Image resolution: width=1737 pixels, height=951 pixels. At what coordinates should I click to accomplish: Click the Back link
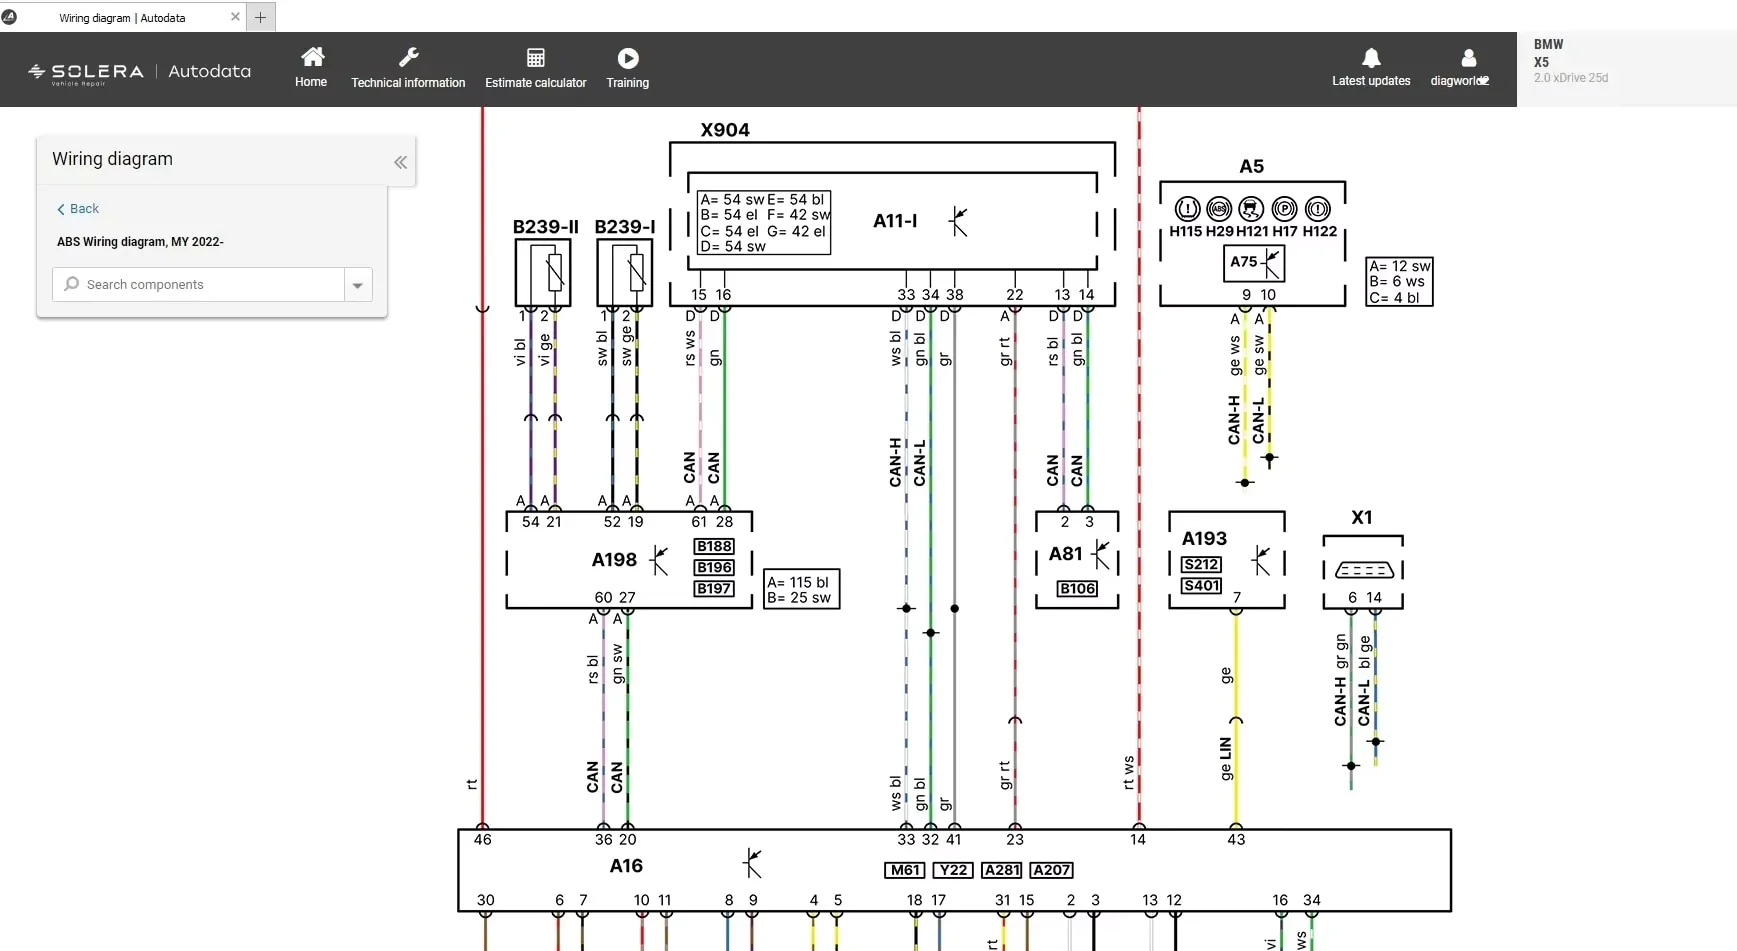click(x=78, y=208)
